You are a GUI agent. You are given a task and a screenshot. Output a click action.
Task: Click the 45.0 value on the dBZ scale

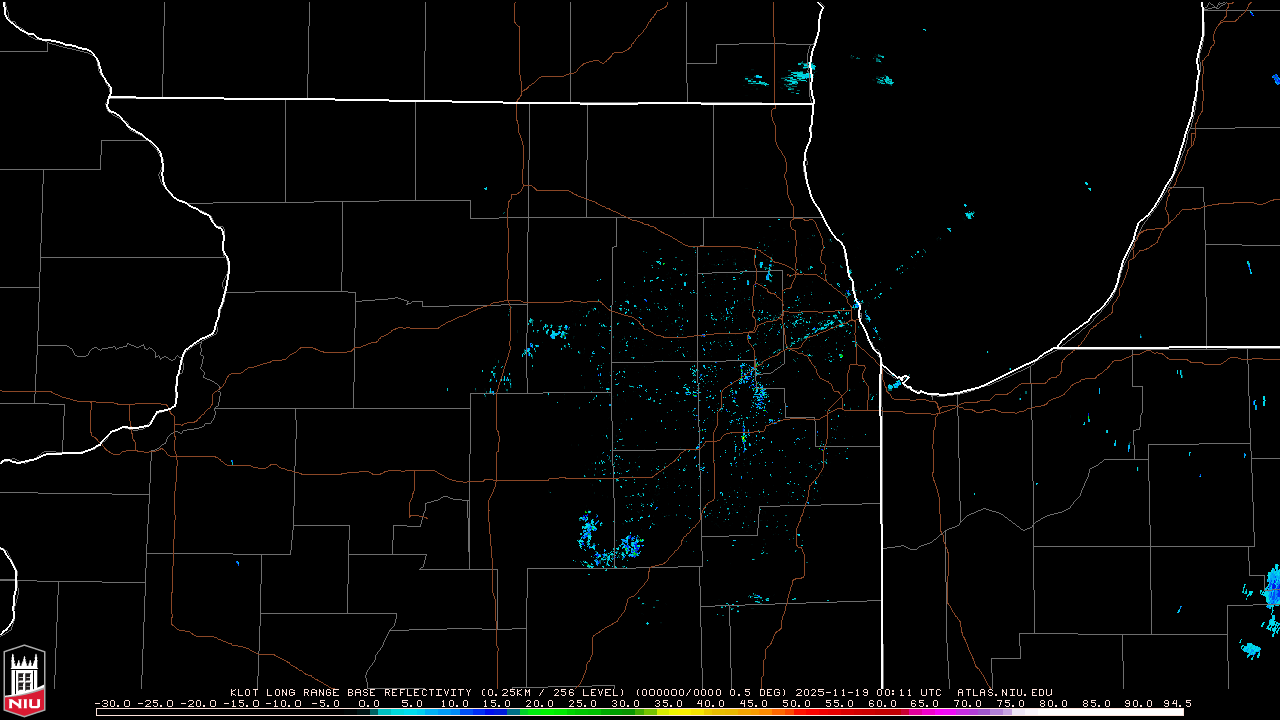(x=753, y=703)
